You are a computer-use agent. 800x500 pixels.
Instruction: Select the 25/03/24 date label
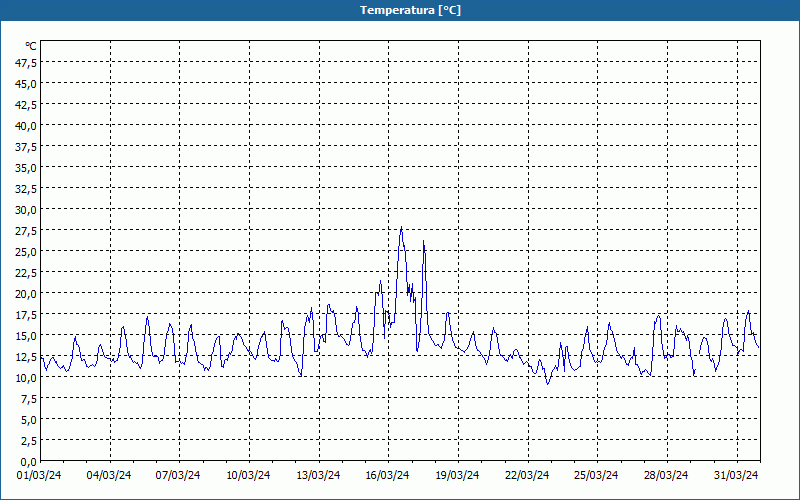point(596,476)
